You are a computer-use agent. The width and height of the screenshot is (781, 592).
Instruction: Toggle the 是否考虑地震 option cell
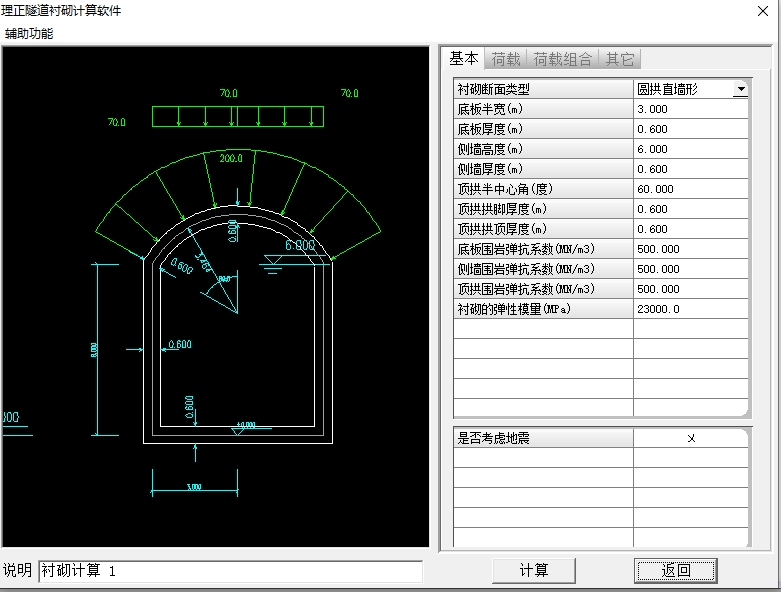click(x=690, y=438)
